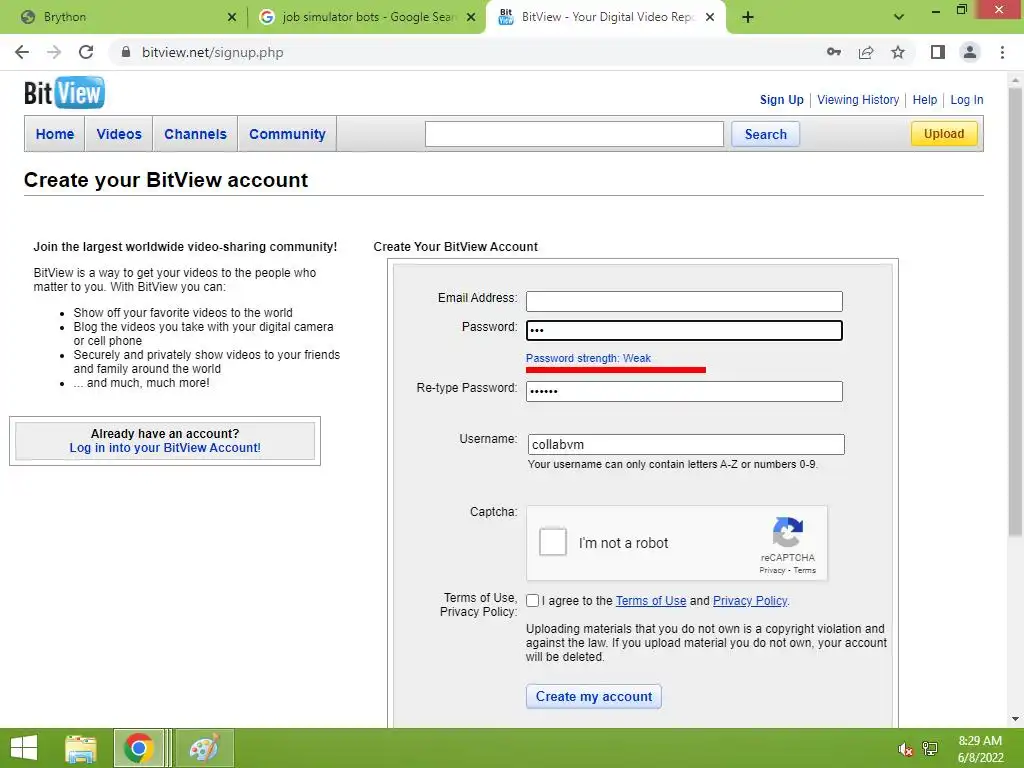Focus the Email Address field
Image resolution: width=1024 pixels, height=768 pixels.
point(684,301)
